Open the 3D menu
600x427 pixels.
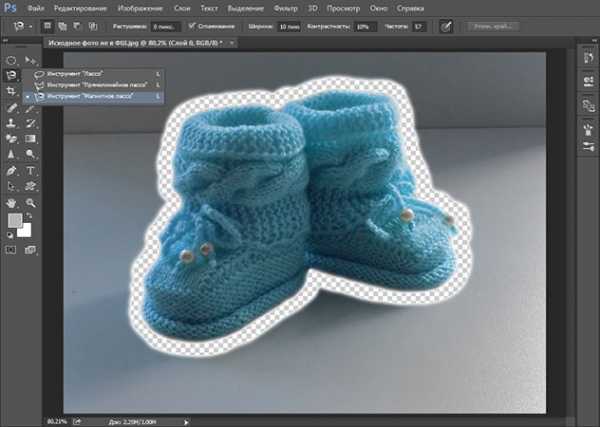[313, 8]
